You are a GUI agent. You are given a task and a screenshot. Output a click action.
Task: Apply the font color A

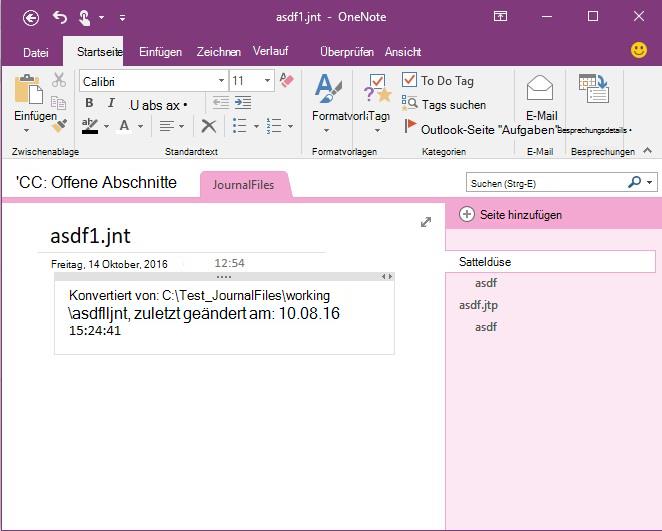tap(124, 126)
